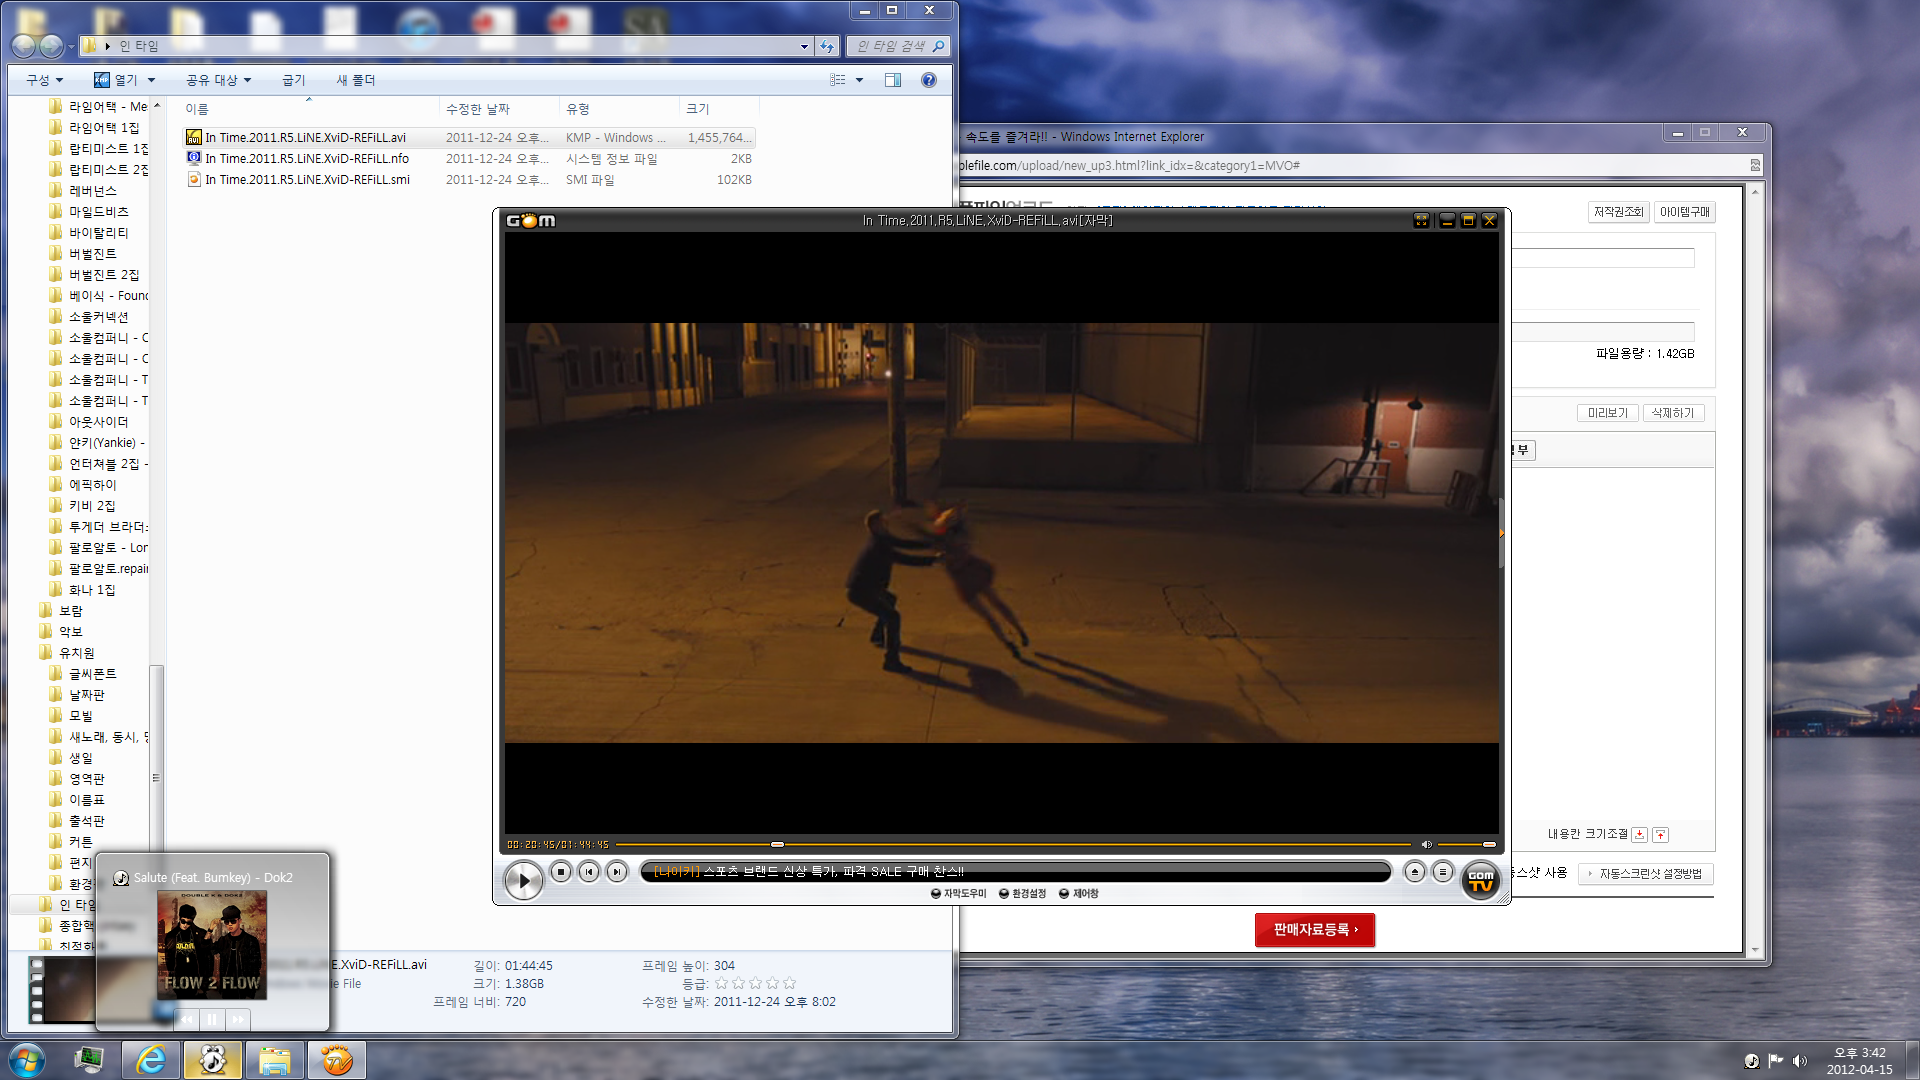
Task: Open GOM TV round logo button
Action: pyautogui.click(x=1481, y=881)
